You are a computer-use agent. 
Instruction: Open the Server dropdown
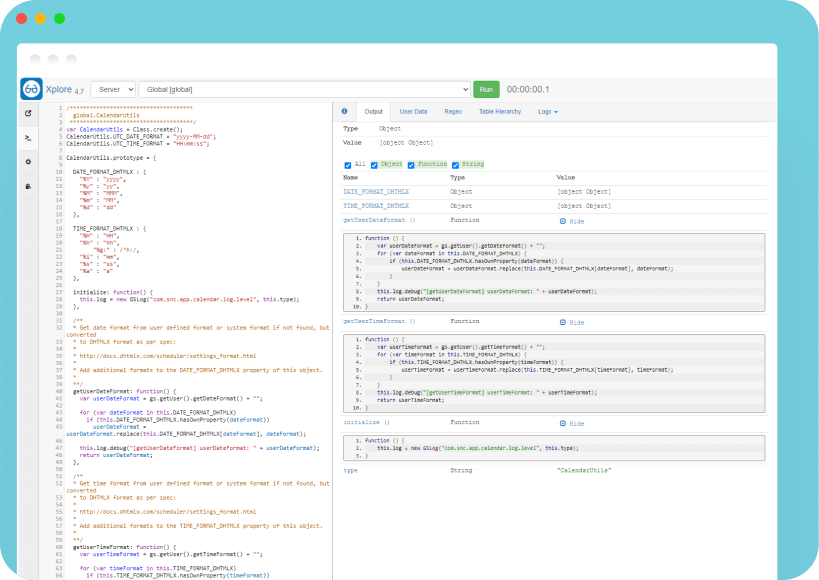tap(113, 89)
